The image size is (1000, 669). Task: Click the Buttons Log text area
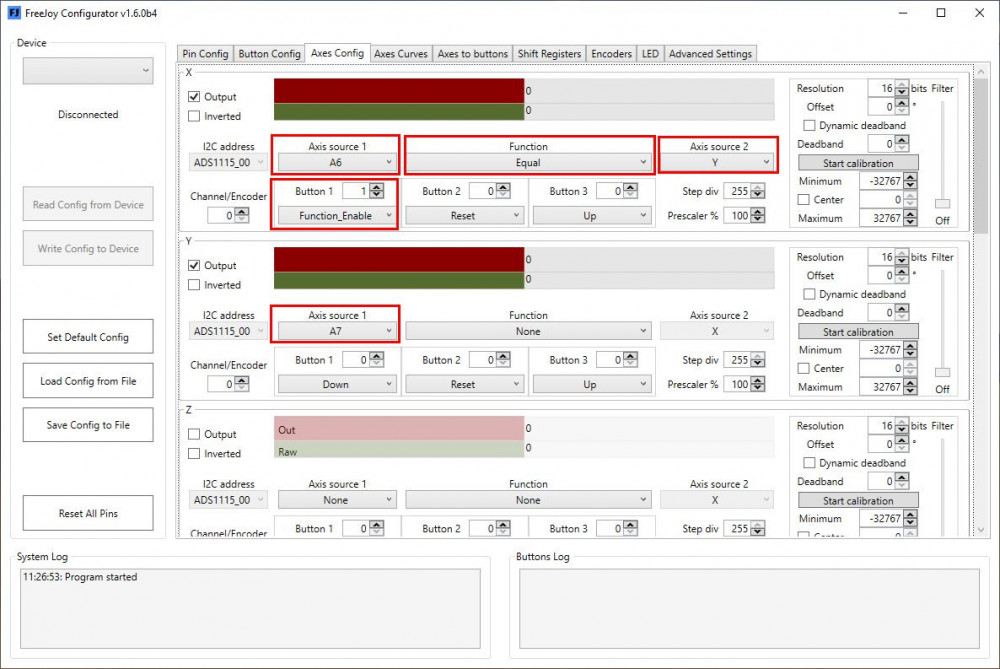[749, 609]
